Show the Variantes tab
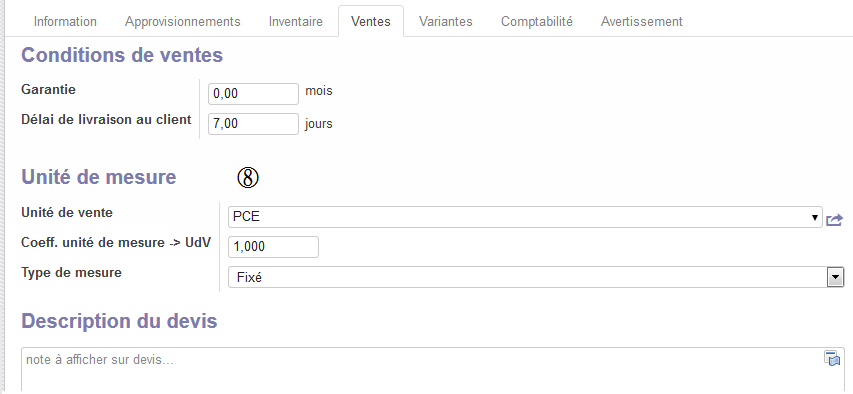The width and height of the screenshot is (853, 394). (x=446, y=21)
